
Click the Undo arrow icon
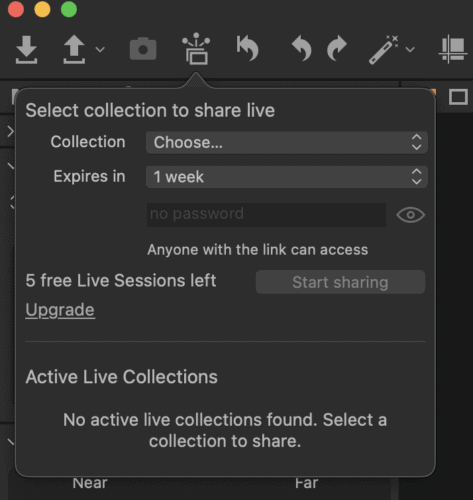(x=302, y=48)
